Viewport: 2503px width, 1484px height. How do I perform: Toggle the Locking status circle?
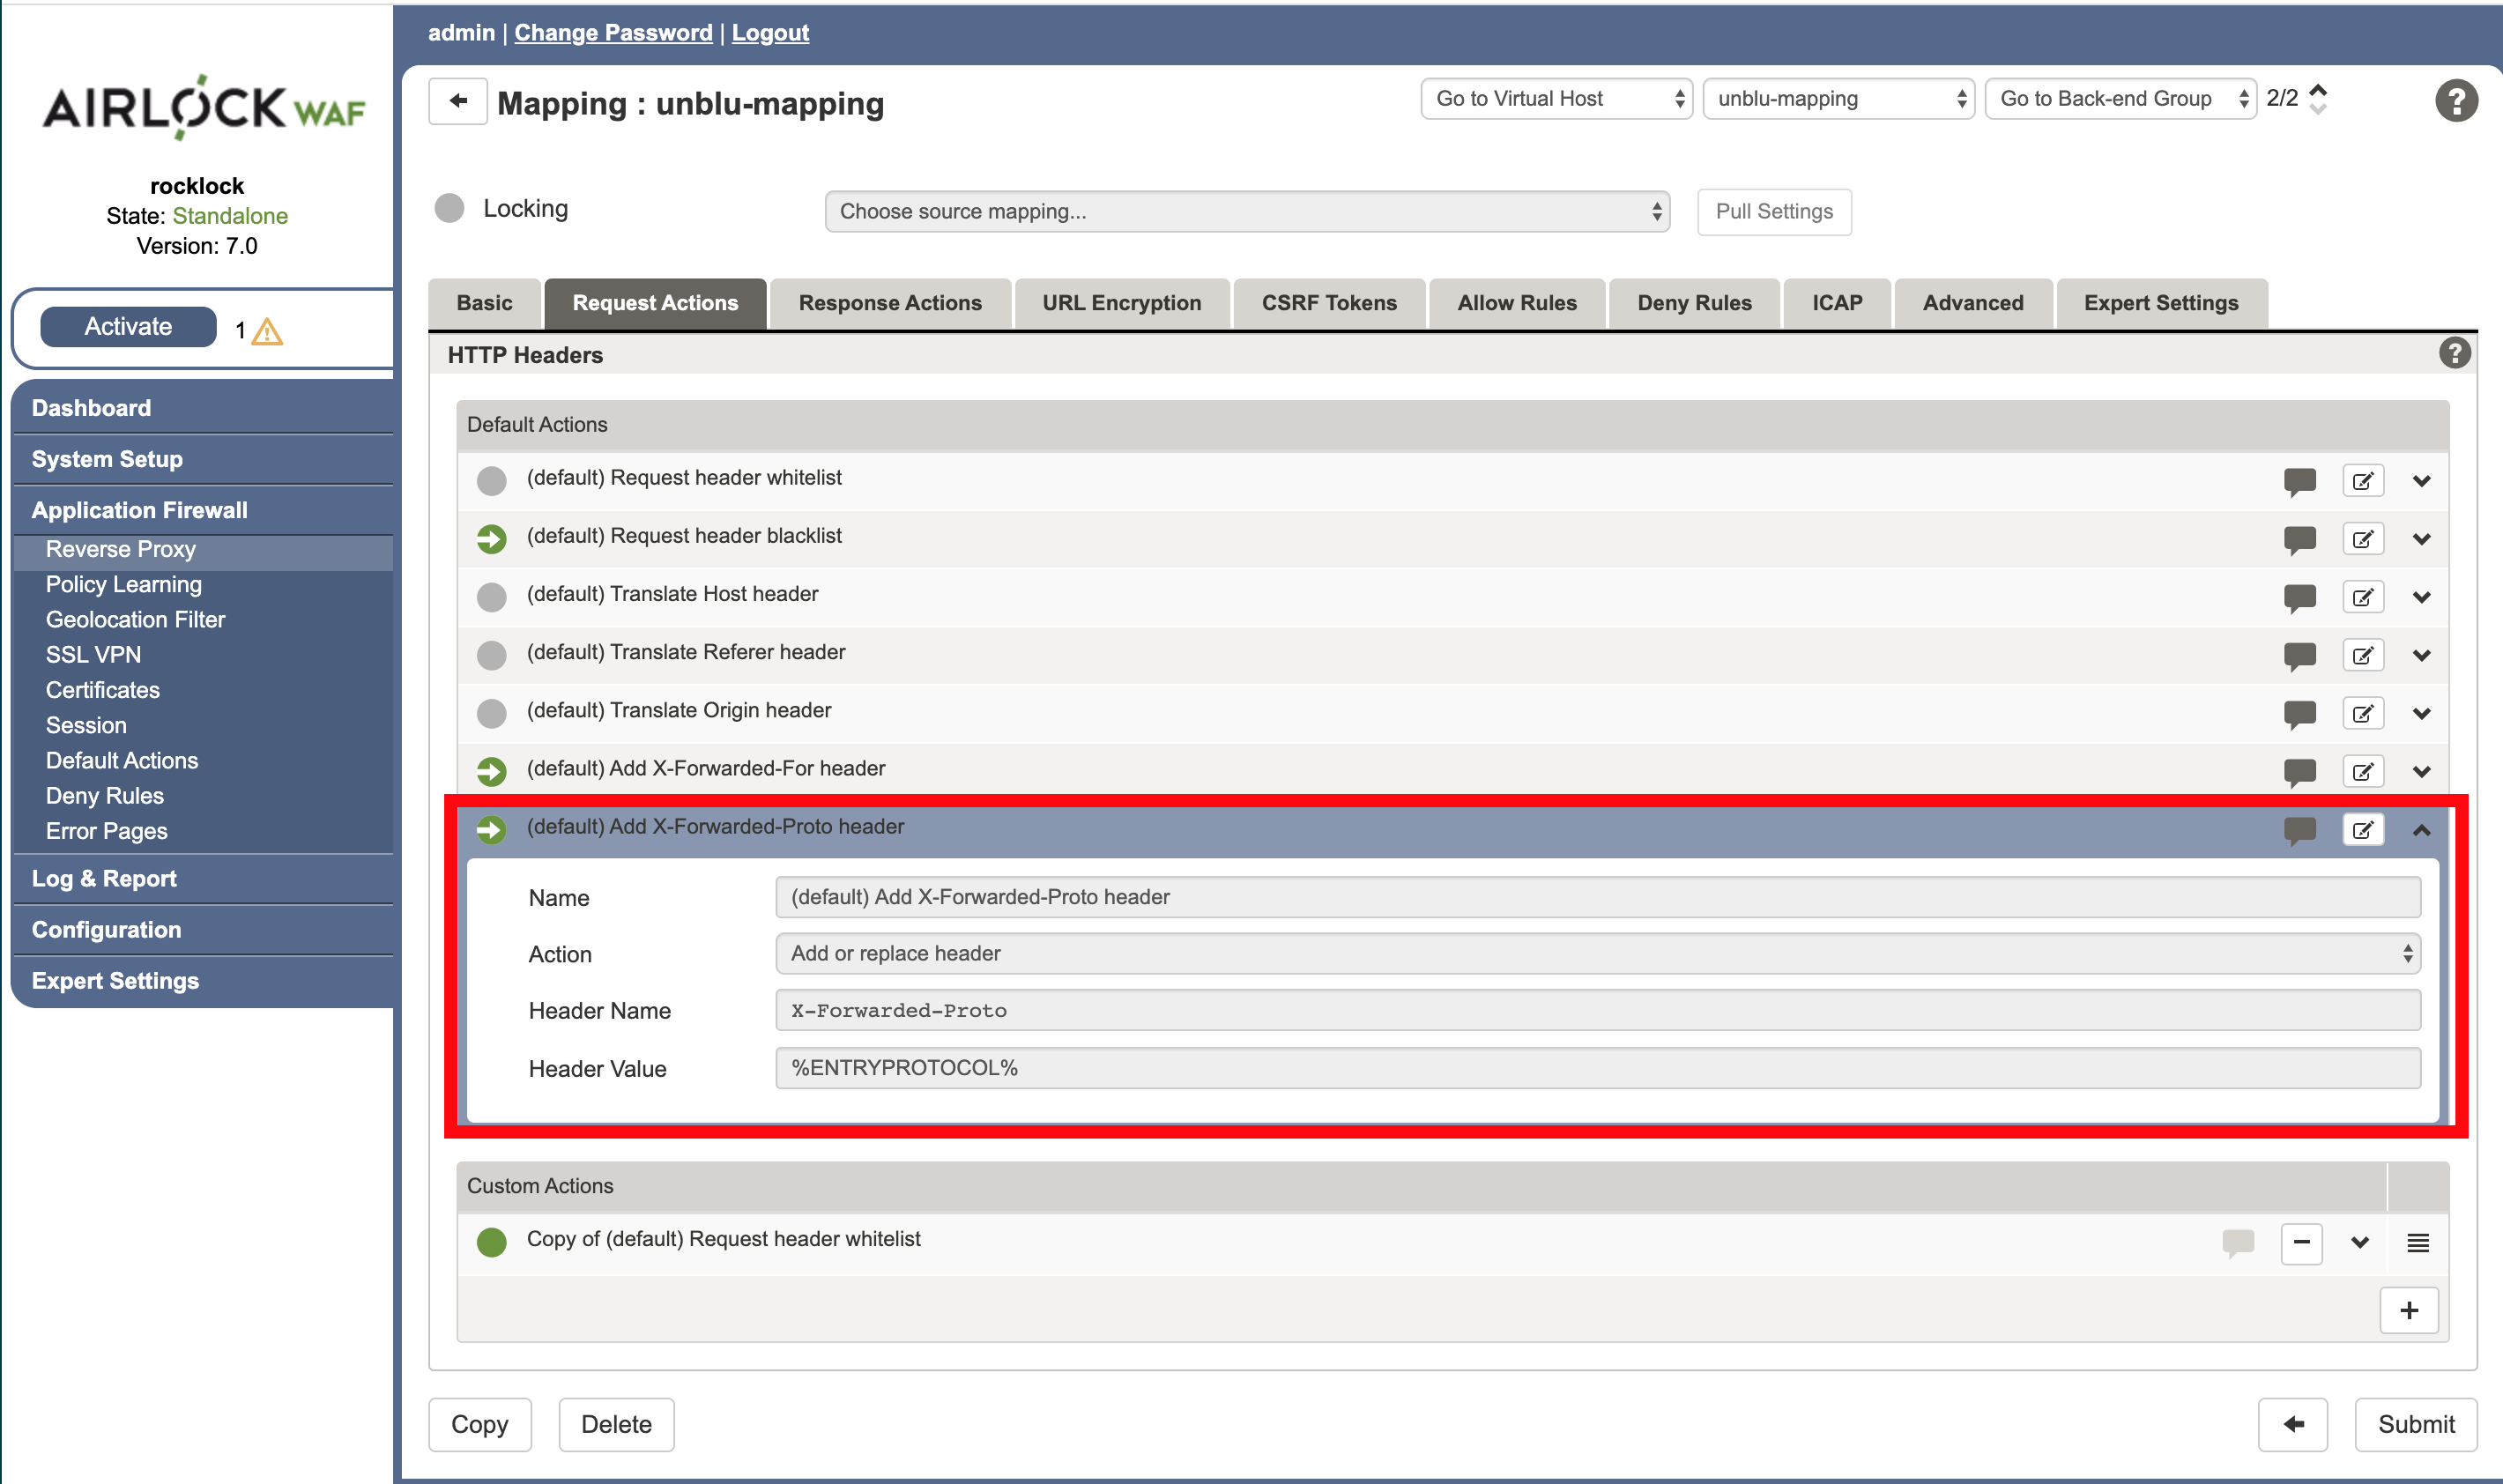point(450,208)
